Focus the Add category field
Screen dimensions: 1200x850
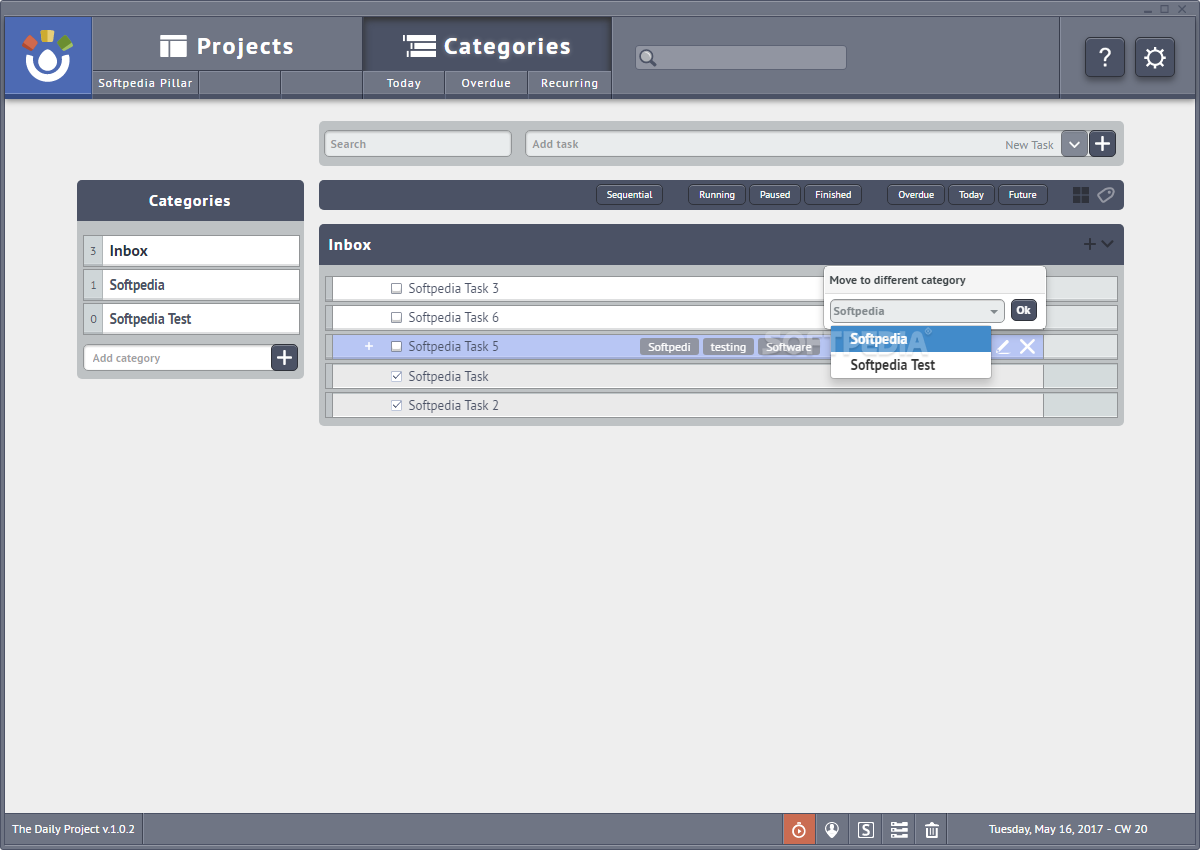point(178,358)
